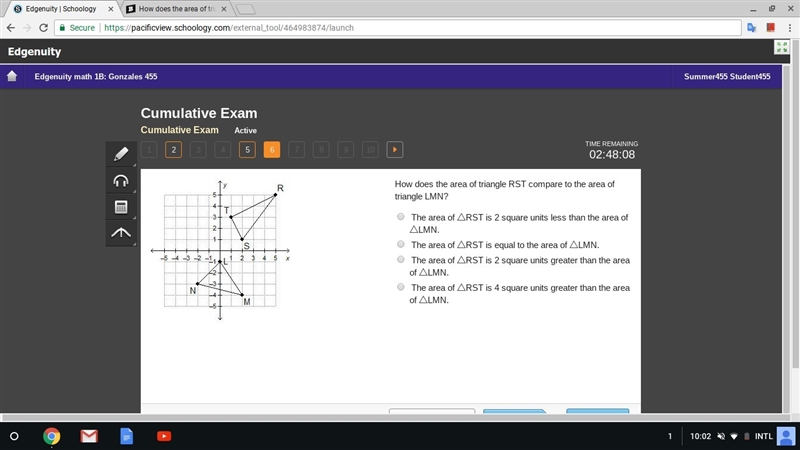Open the launcher circle button
The image size is (800, 450).
coord(14,436)
